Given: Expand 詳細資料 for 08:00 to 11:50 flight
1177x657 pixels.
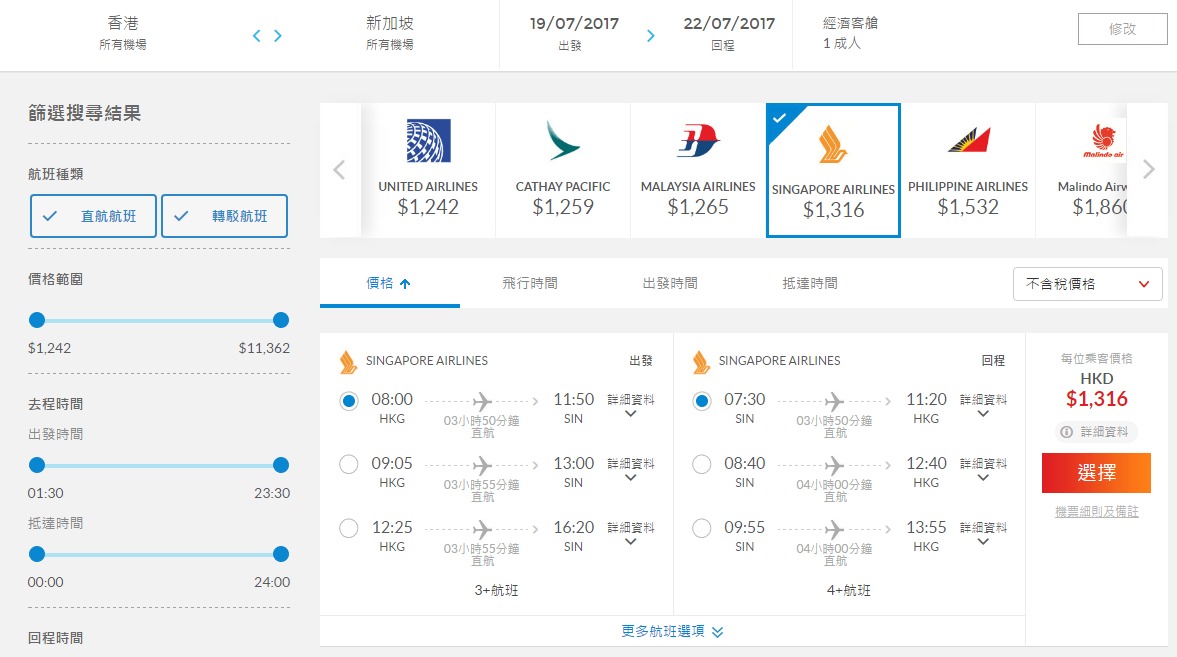Looking at the screenshot, I should point(631,405).
